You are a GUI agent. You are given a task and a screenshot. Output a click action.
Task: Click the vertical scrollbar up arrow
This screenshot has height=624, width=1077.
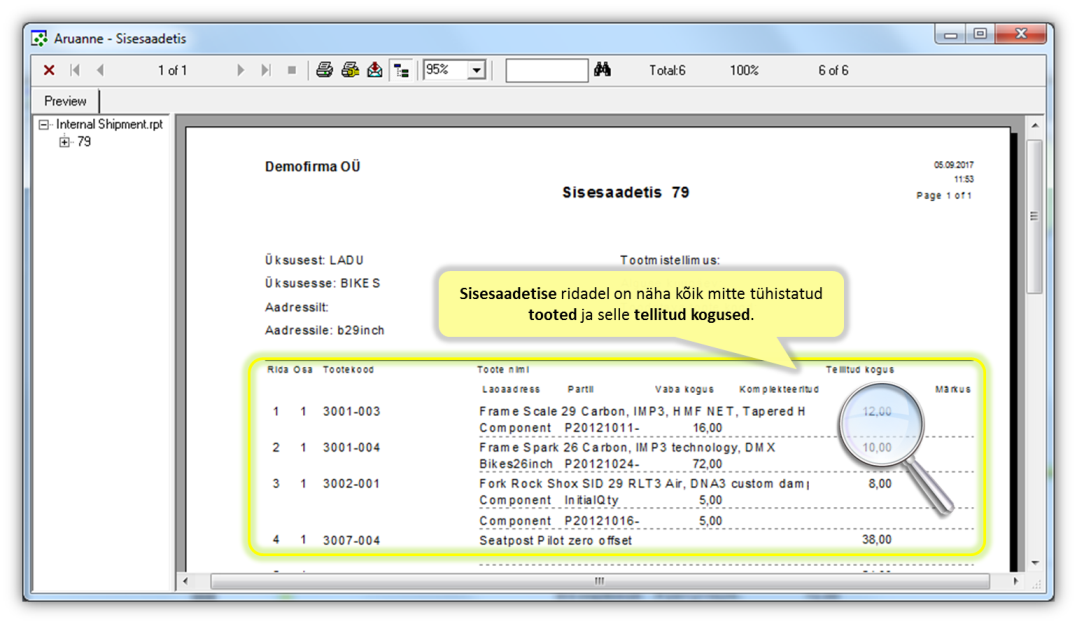coord(1034,126)
